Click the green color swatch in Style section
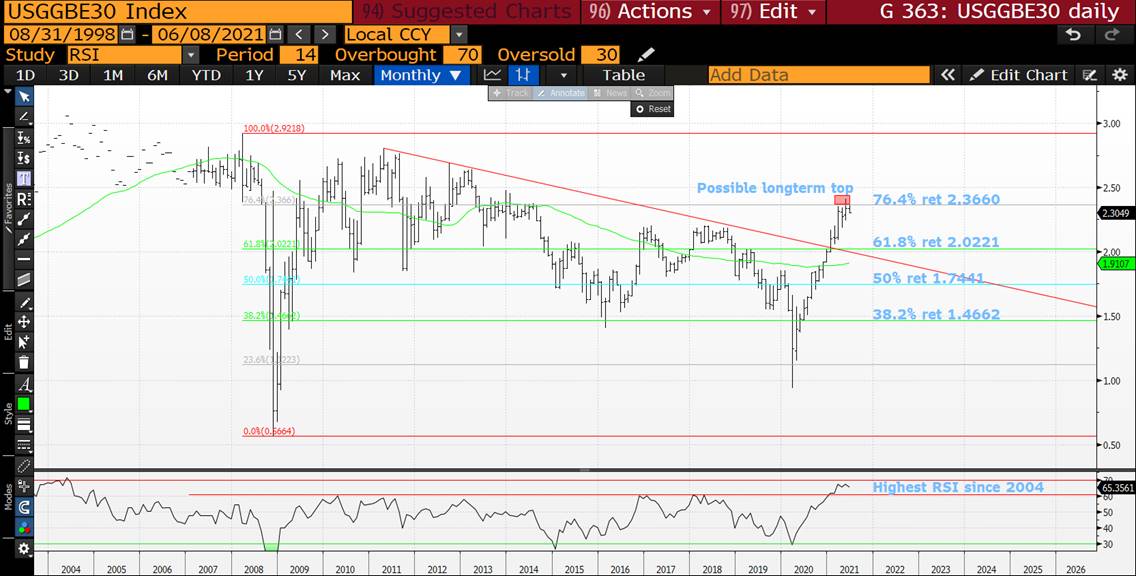This screenshot has width=1136, height=576. tap(24, 404)
